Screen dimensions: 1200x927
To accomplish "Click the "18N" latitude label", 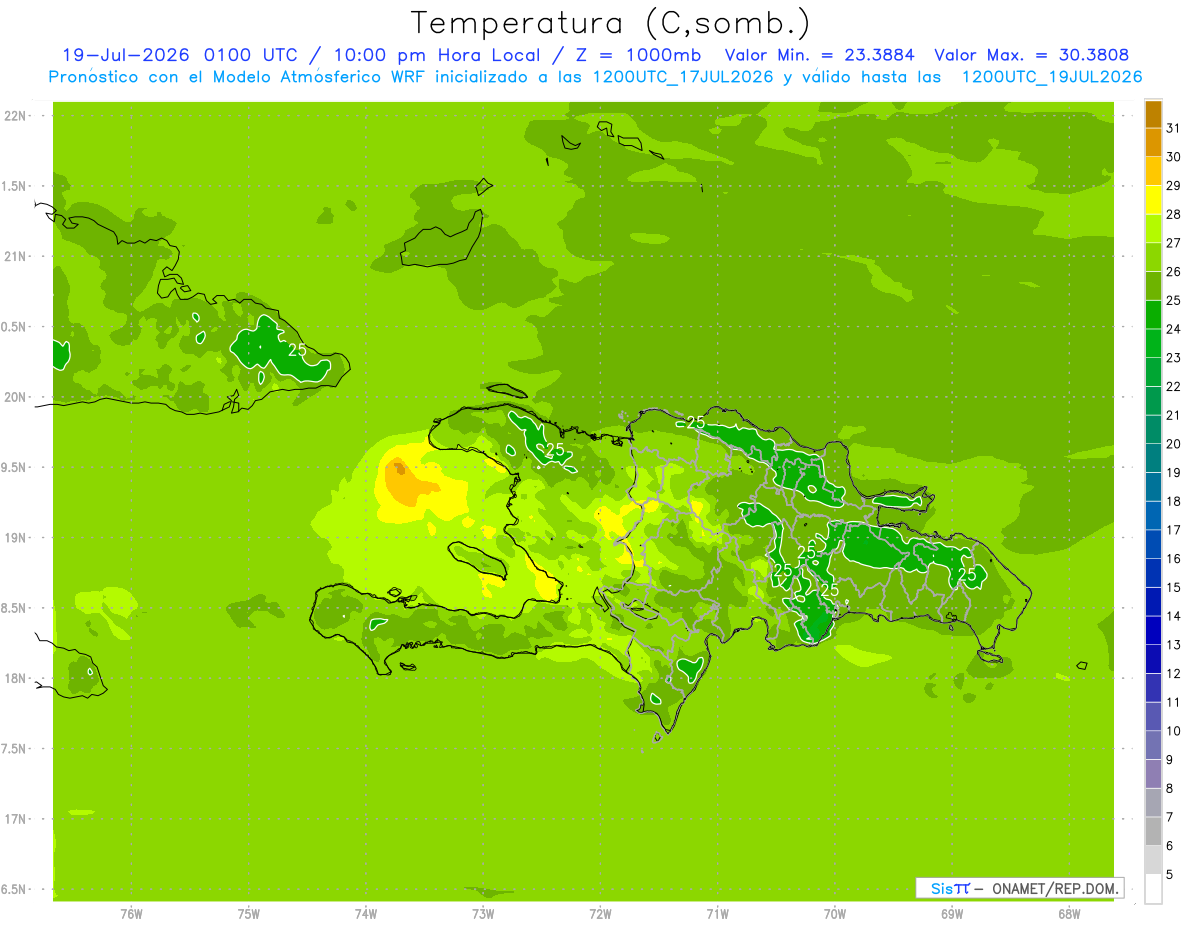I will [x=15, y=678].
